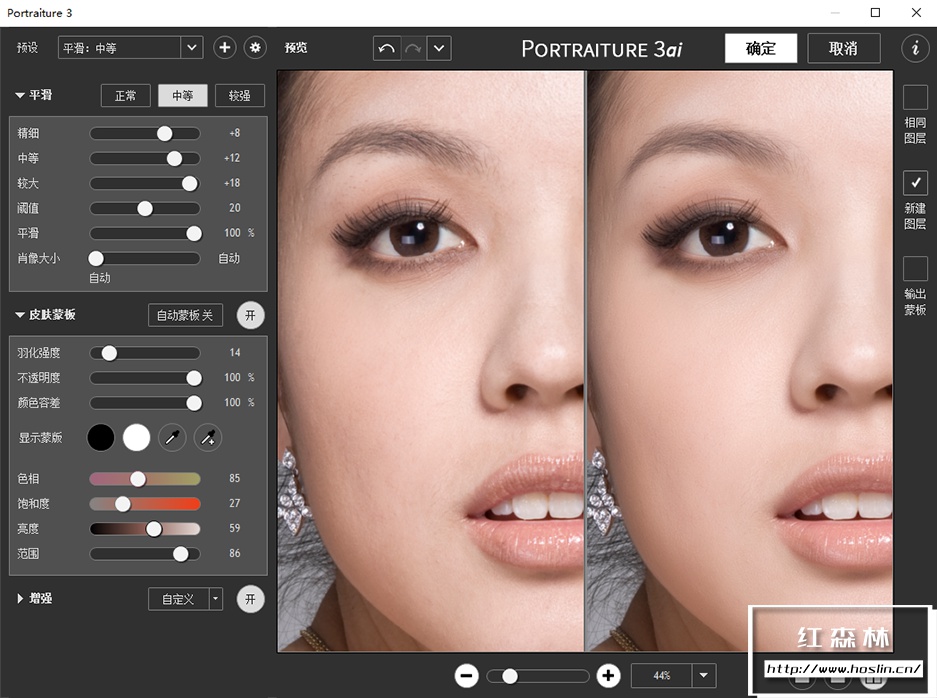937x698 pixels.
Task: Add a new preset with plus icon
Action: 225,48
